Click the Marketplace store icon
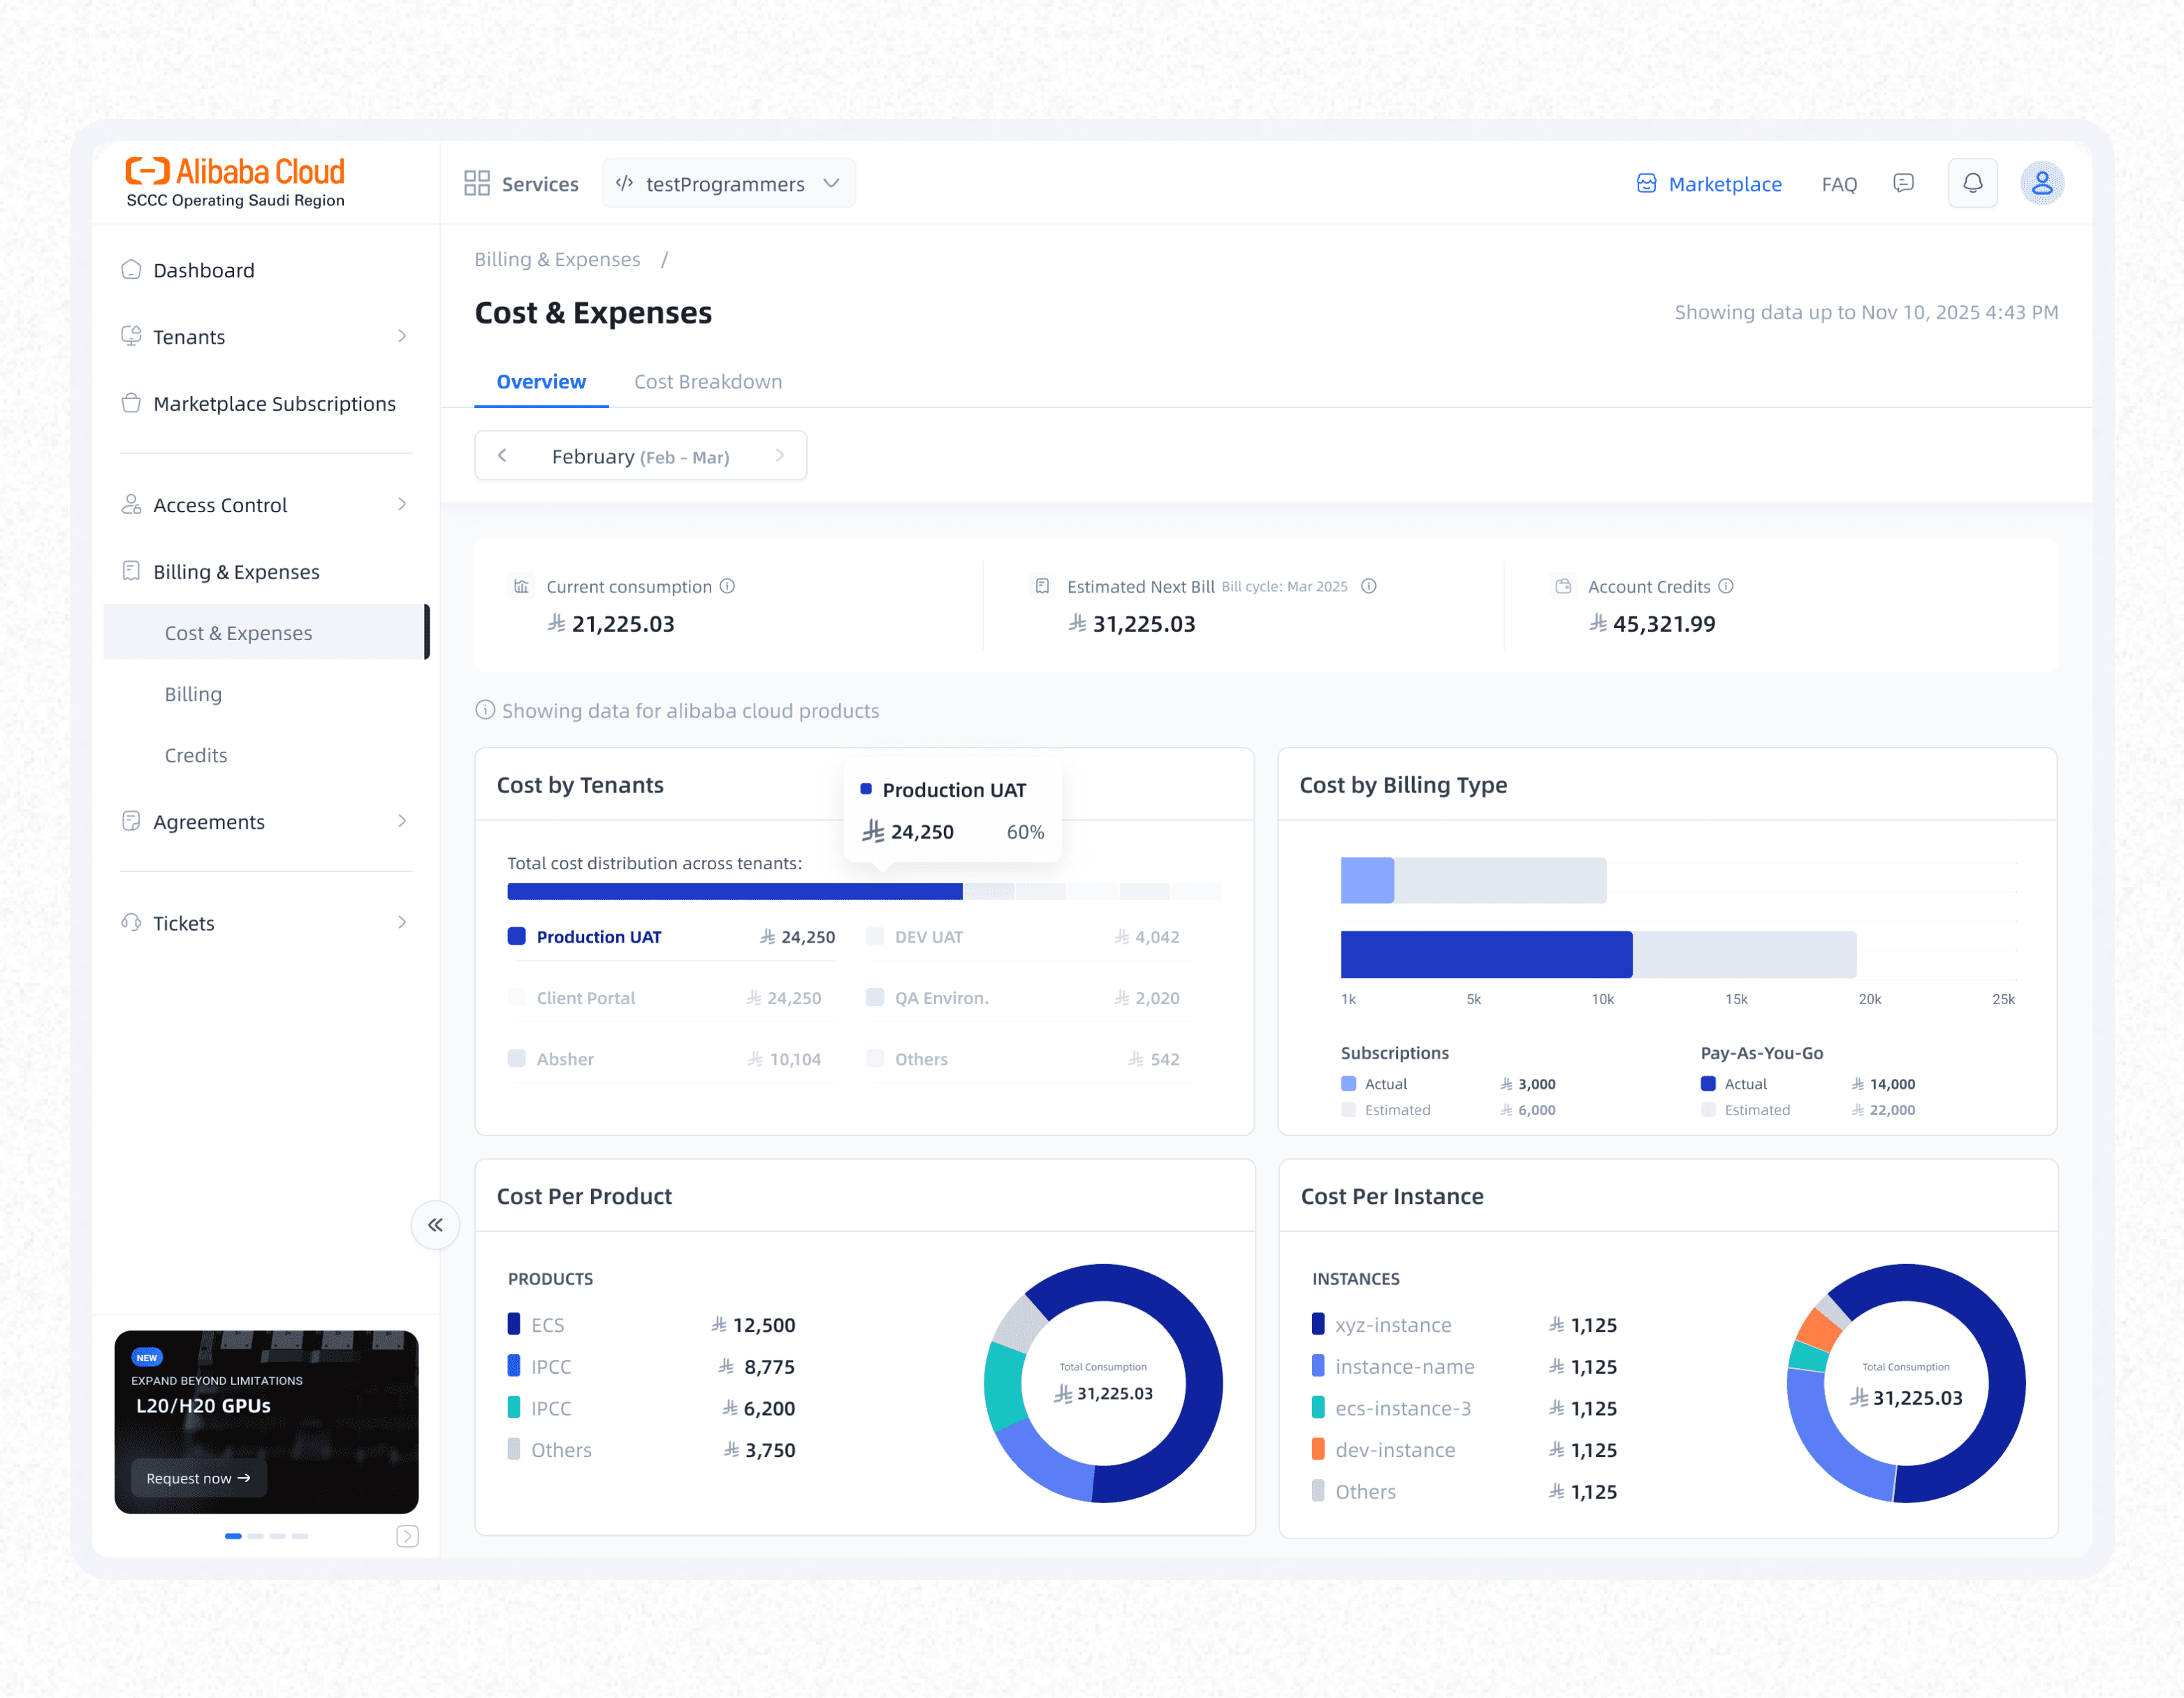 (x=1646, y=183)
